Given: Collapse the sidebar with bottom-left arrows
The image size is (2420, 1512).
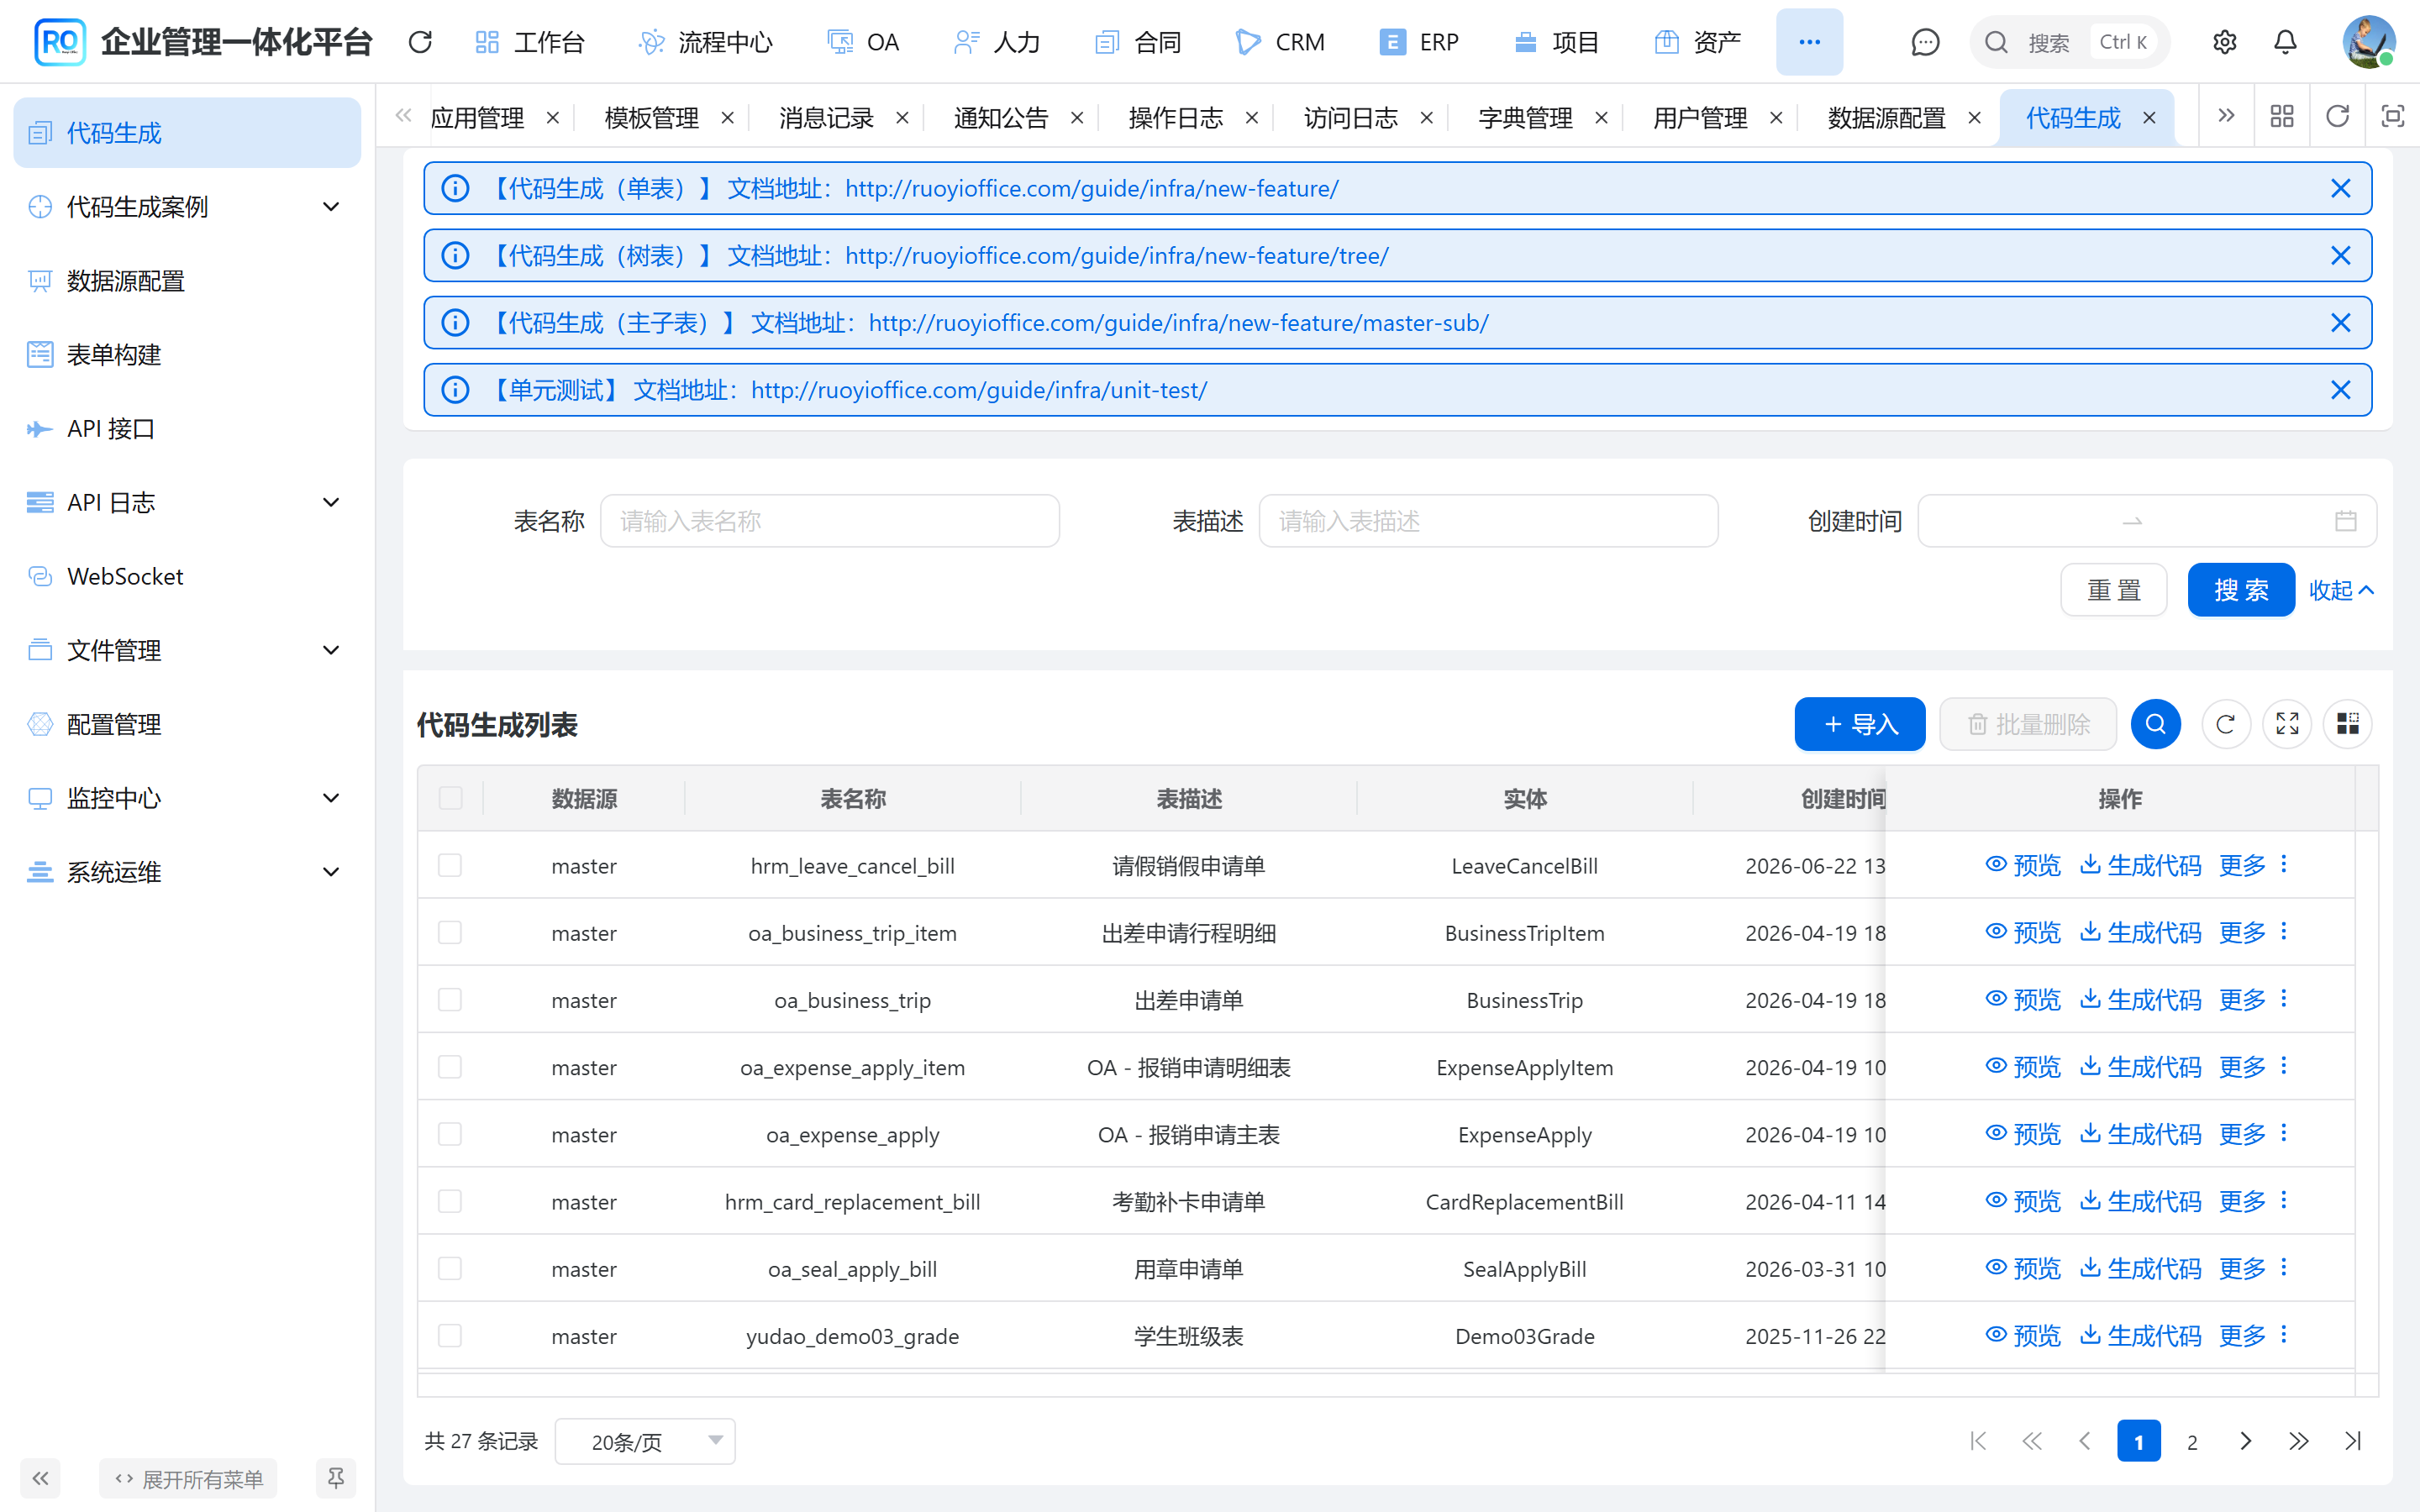Looking at the screenshot, I should pyautogui.click(x=40, y=1478).
